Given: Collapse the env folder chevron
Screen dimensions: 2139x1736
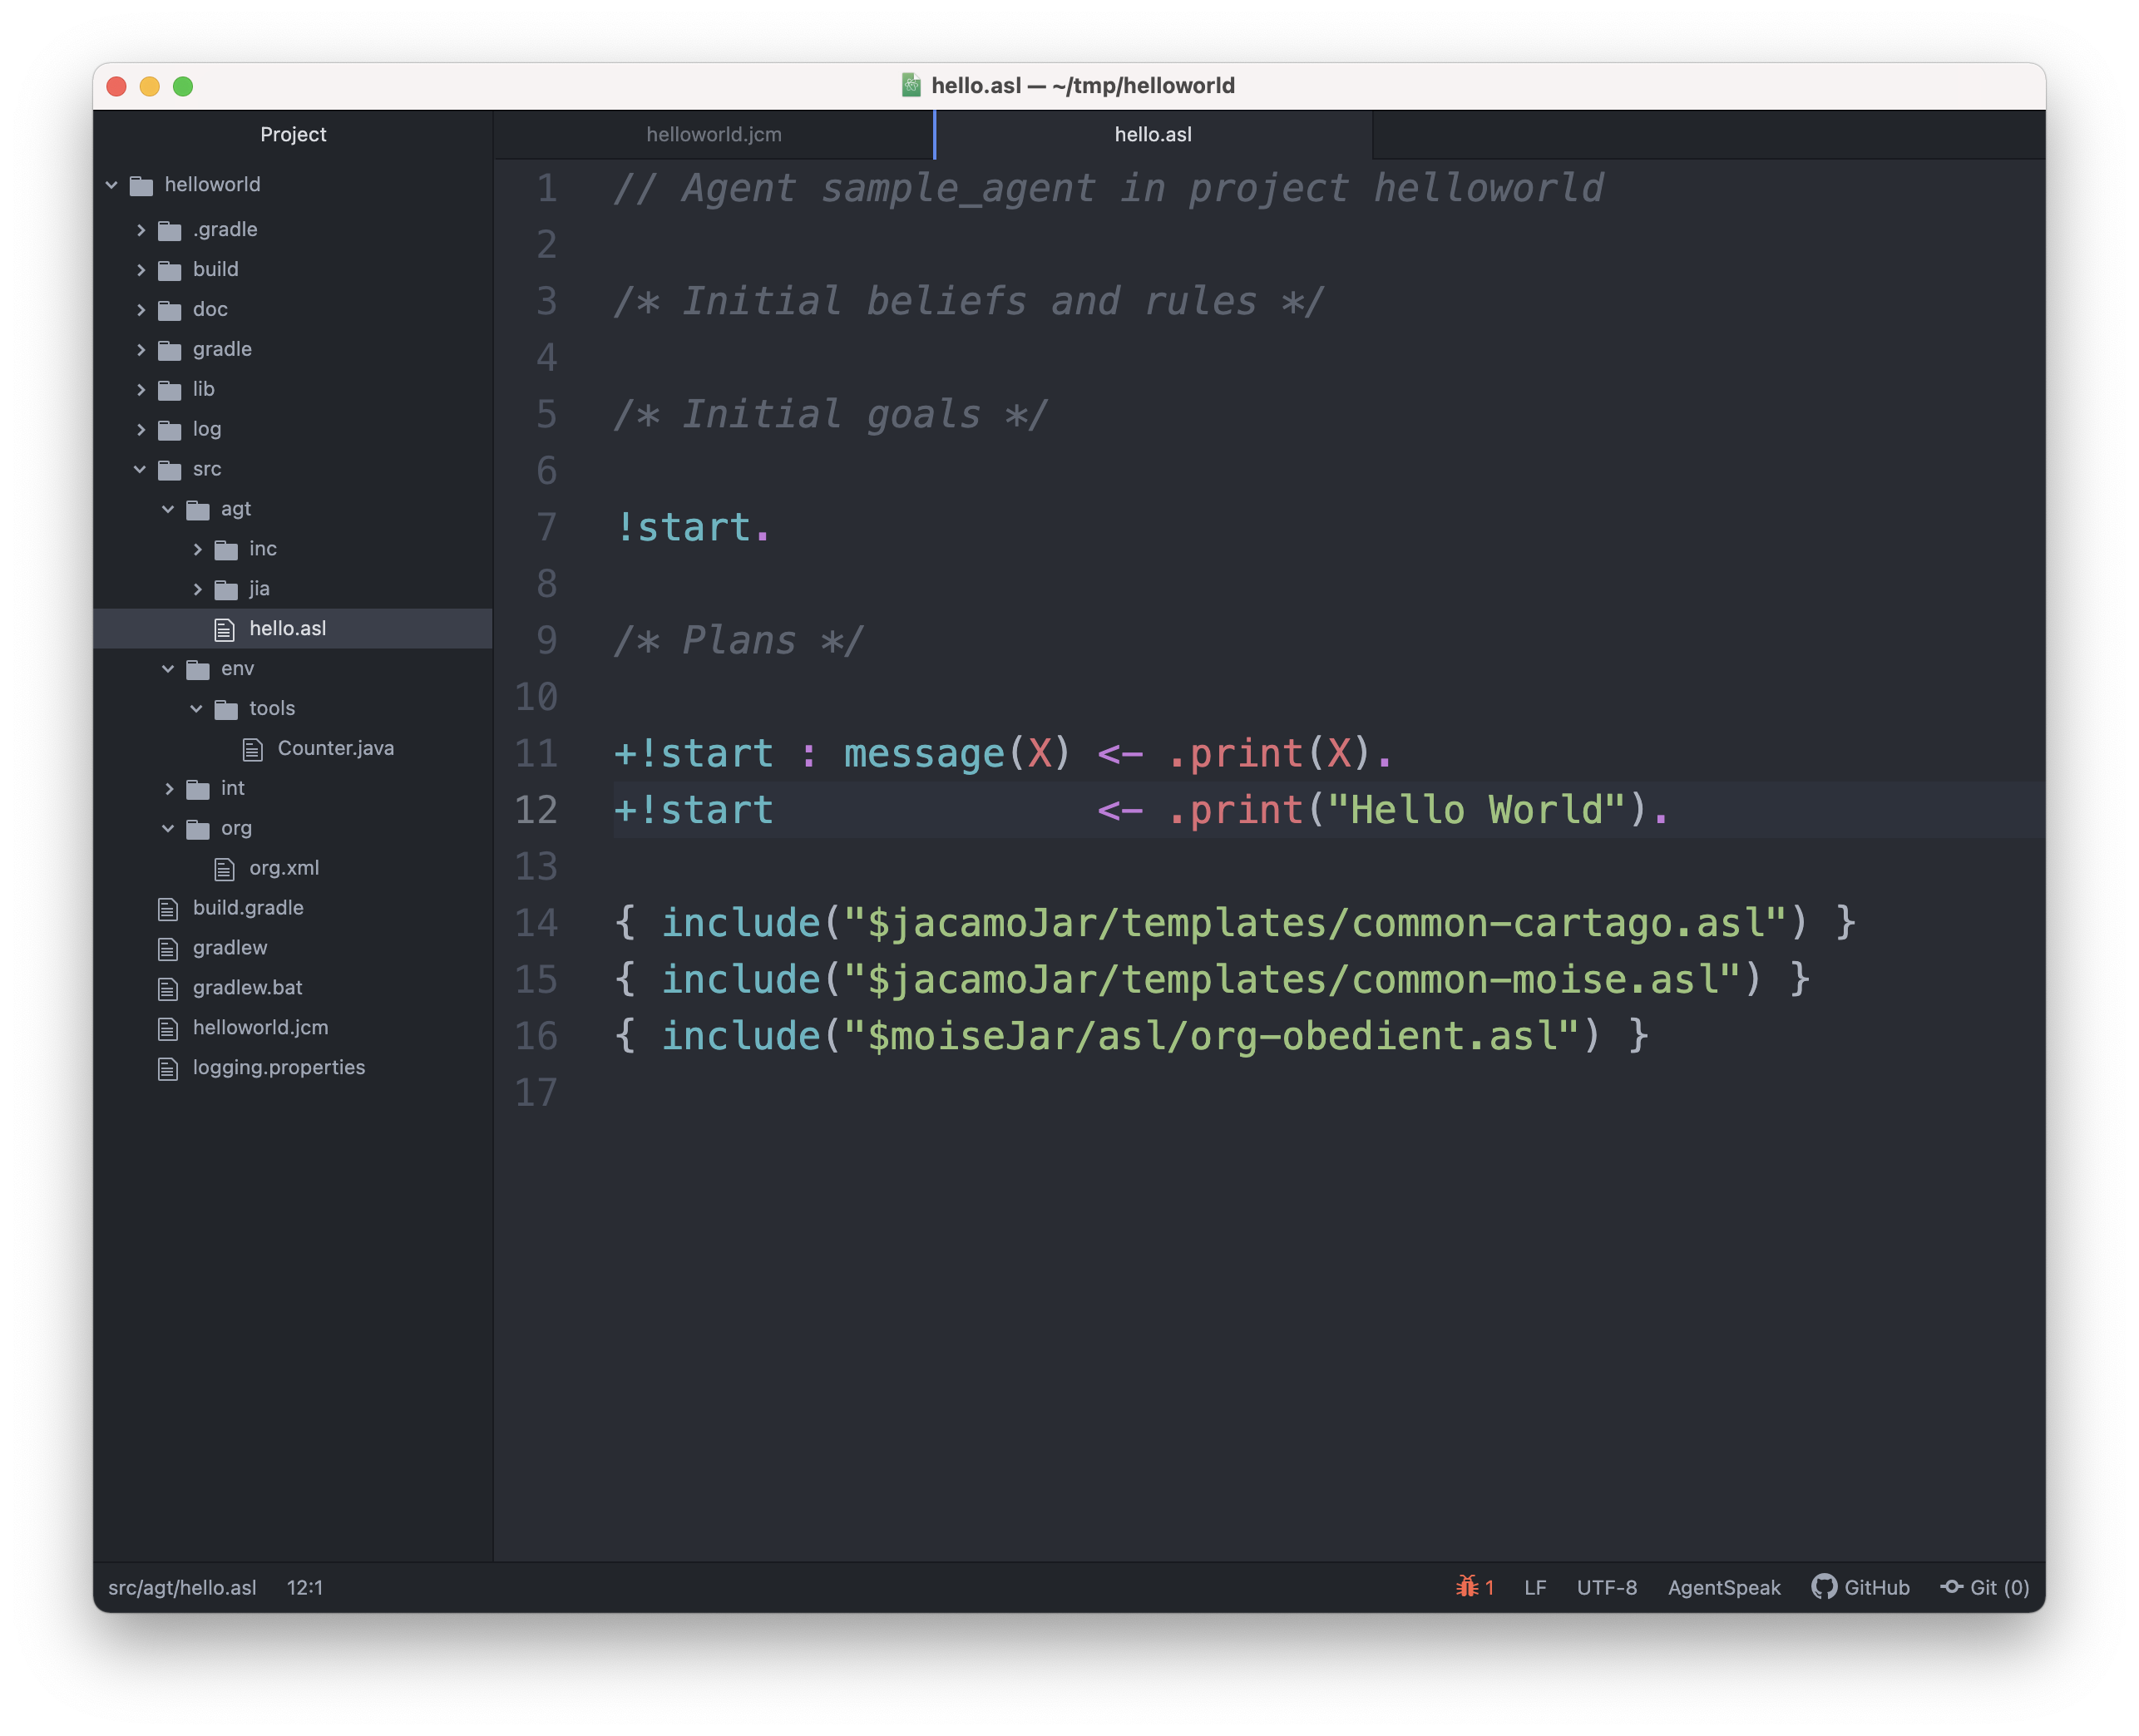Looking at the screenshot, I should click(x=168, y=669).
